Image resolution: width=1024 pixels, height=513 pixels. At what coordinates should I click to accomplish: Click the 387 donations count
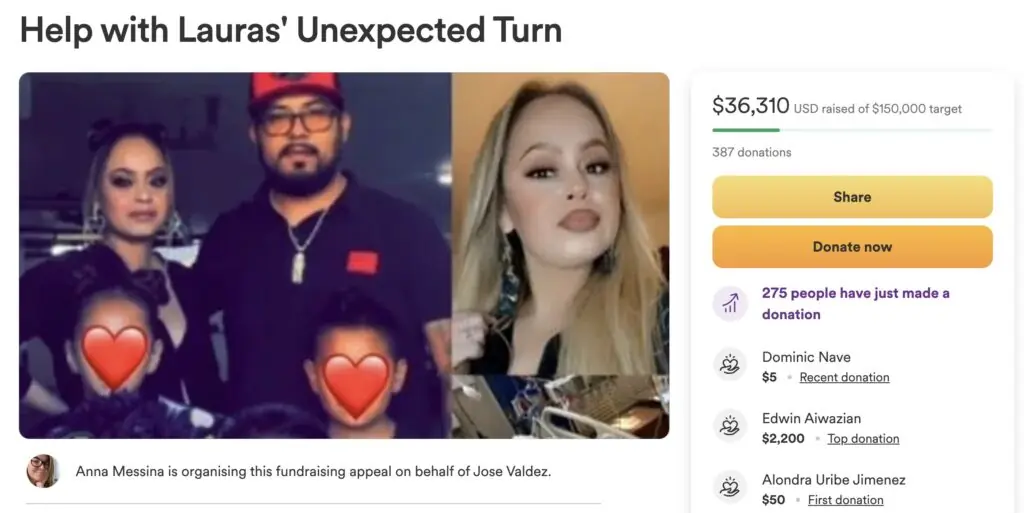(752, 152)
